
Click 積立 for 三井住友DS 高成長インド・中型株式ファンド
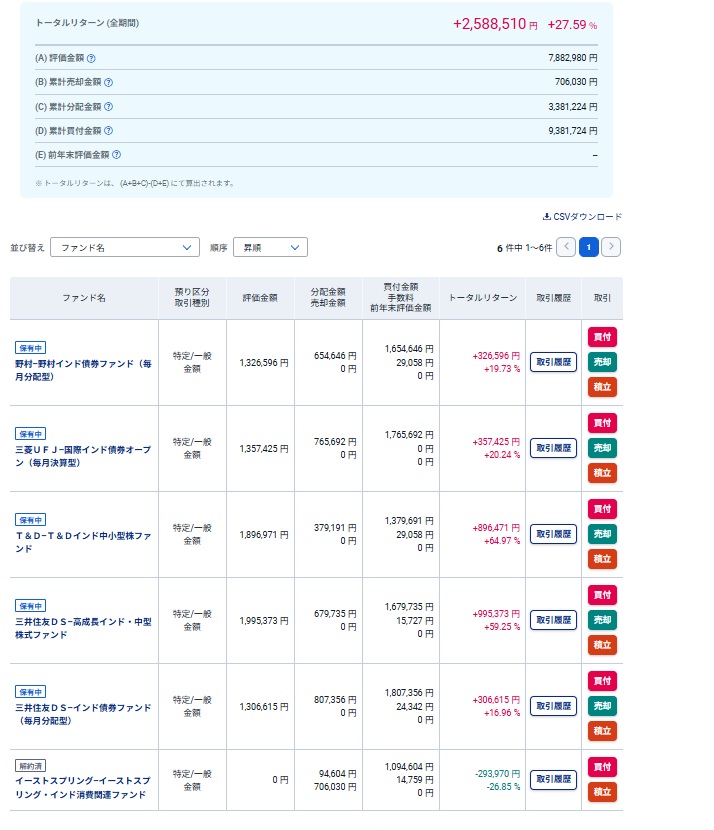point(602,645)
